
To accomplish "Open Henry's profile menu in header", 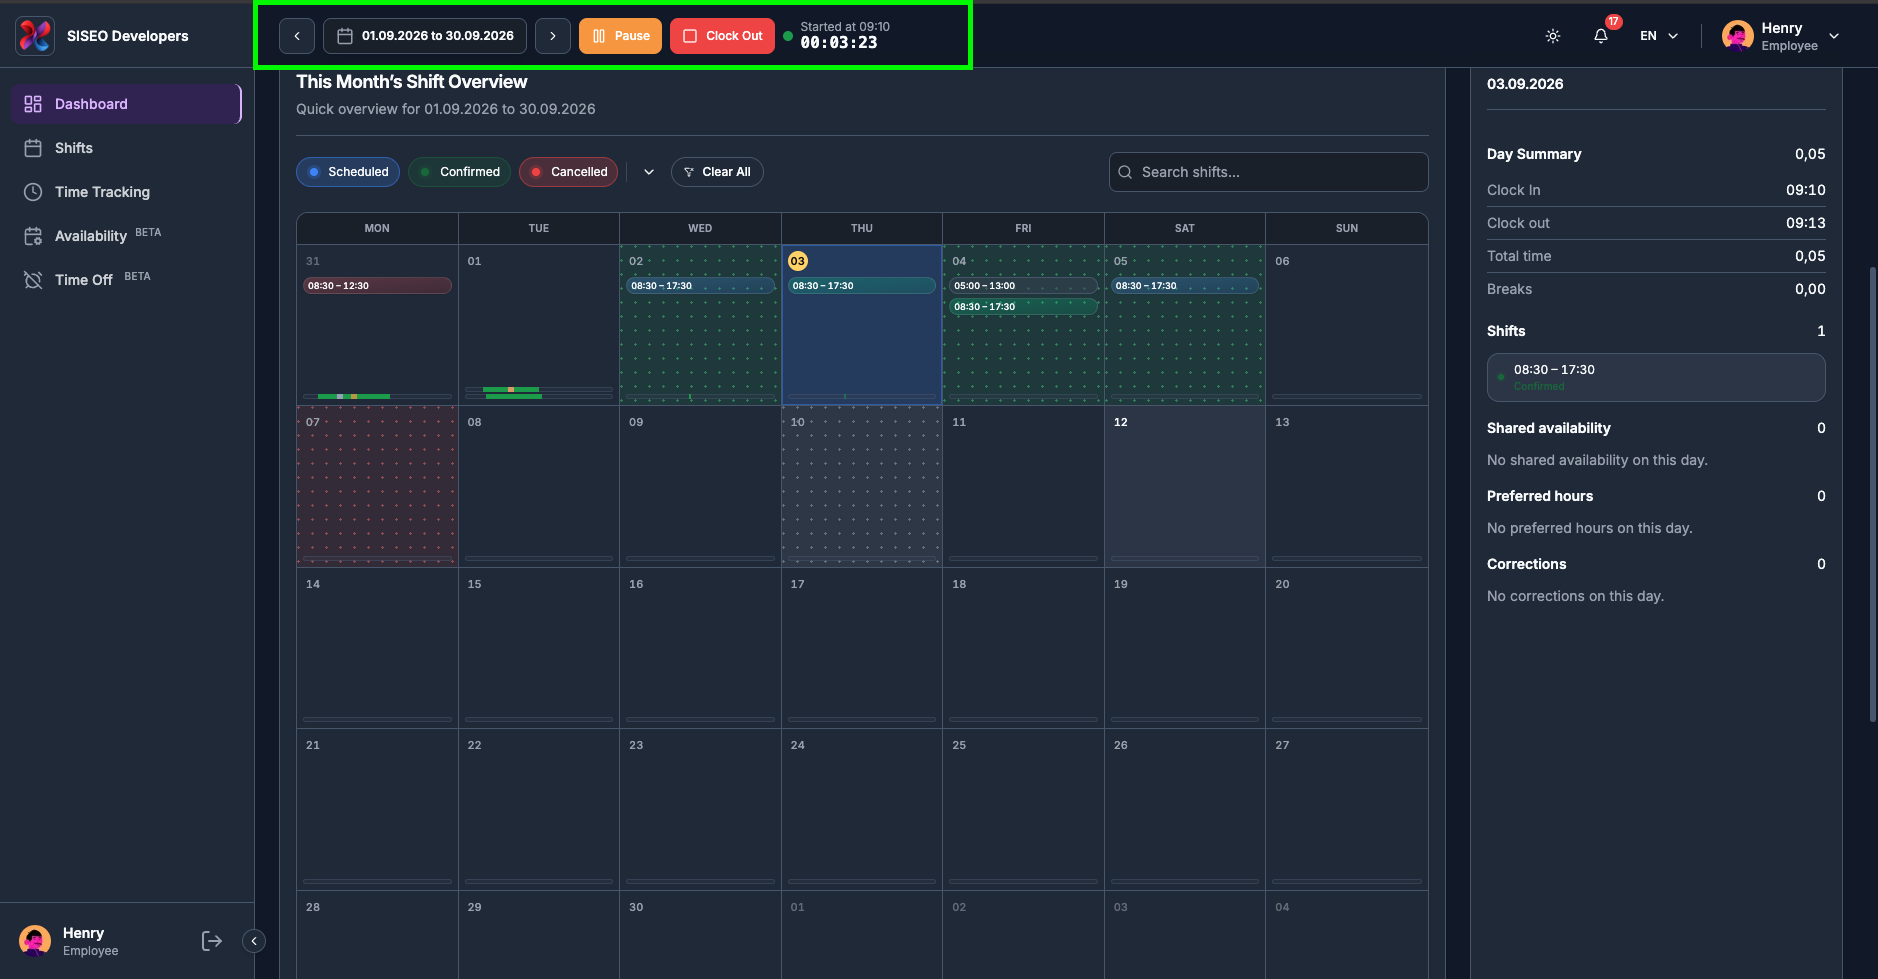I will click(1781, 36).
